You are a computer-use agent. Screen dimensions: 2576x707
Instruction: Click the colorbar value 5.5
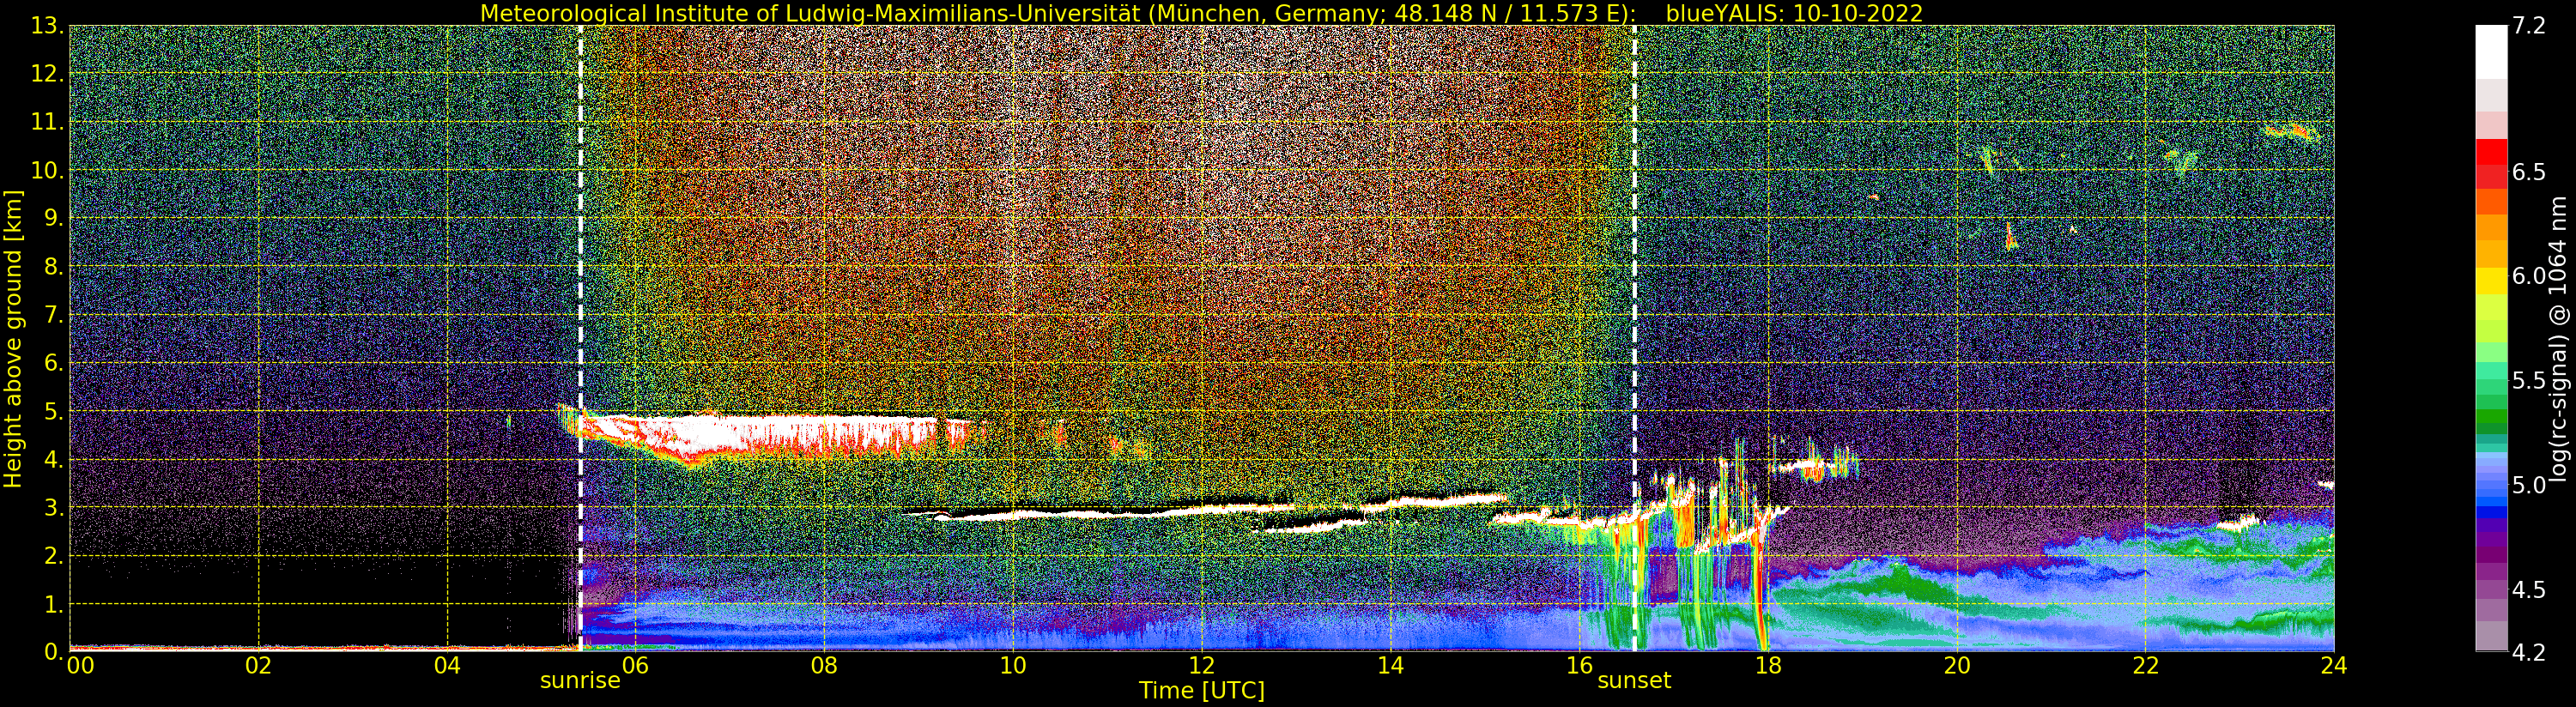(x=2528, y=381)
